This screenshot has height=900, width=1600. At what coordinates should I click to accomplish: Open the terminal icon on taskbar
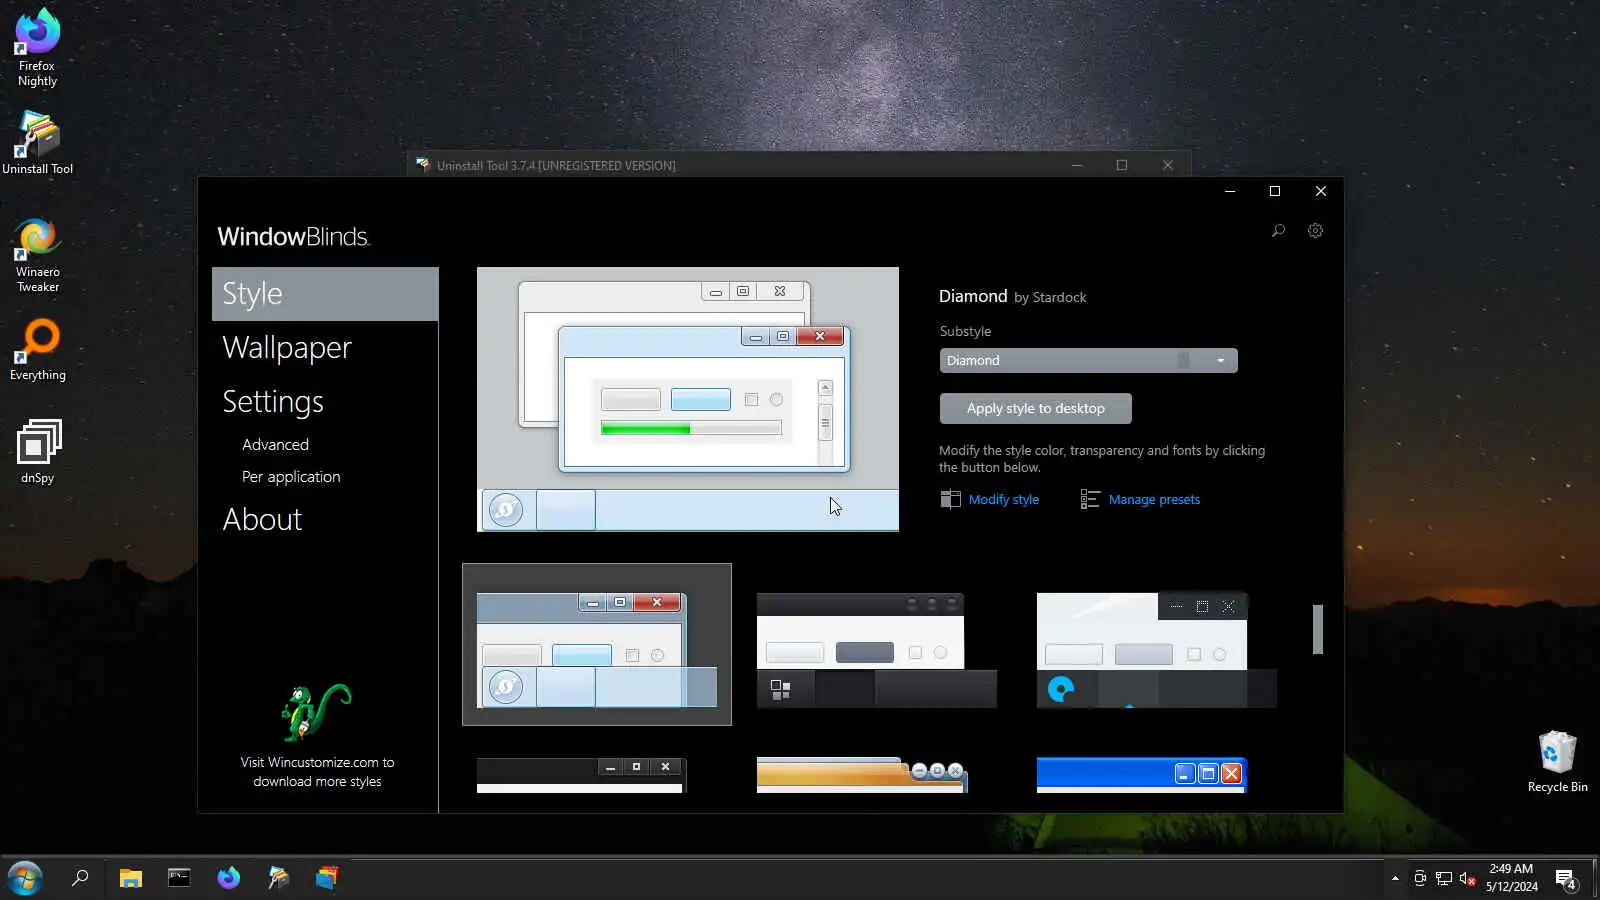[179, 878]
